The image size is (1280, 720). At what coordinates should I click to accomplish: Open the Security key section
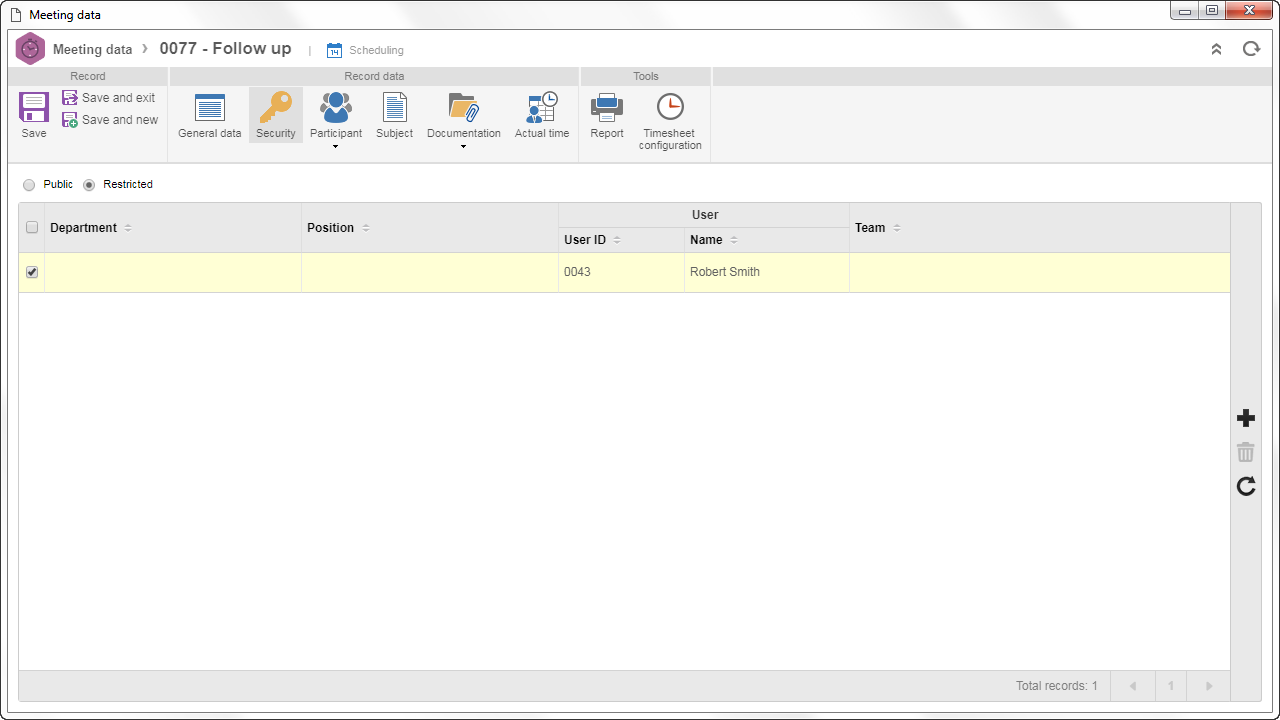(276, 115)
